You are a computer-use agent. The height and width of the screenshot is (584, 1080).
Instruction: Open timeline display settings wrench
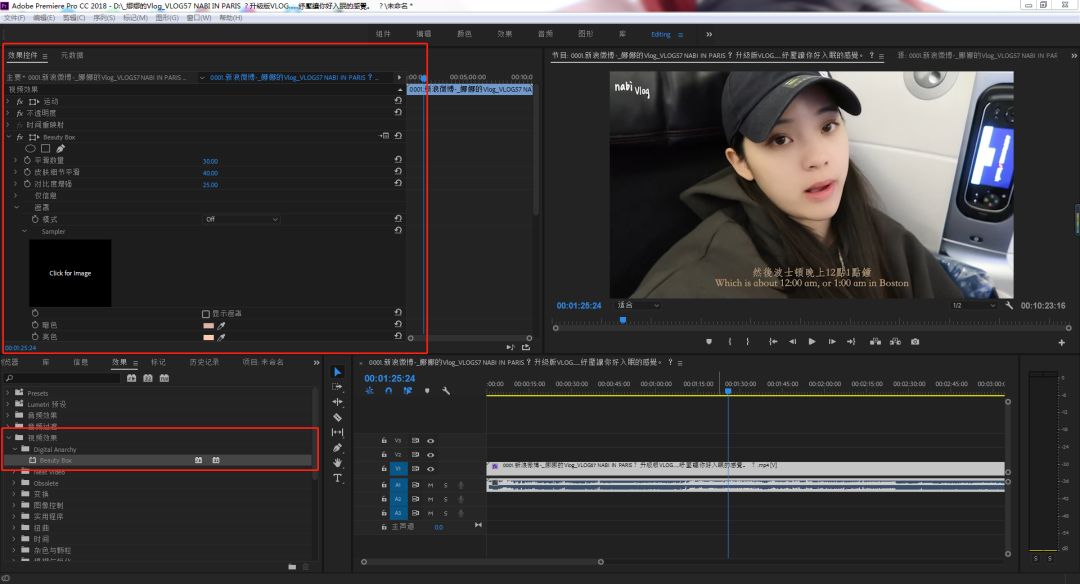[446, 390]
